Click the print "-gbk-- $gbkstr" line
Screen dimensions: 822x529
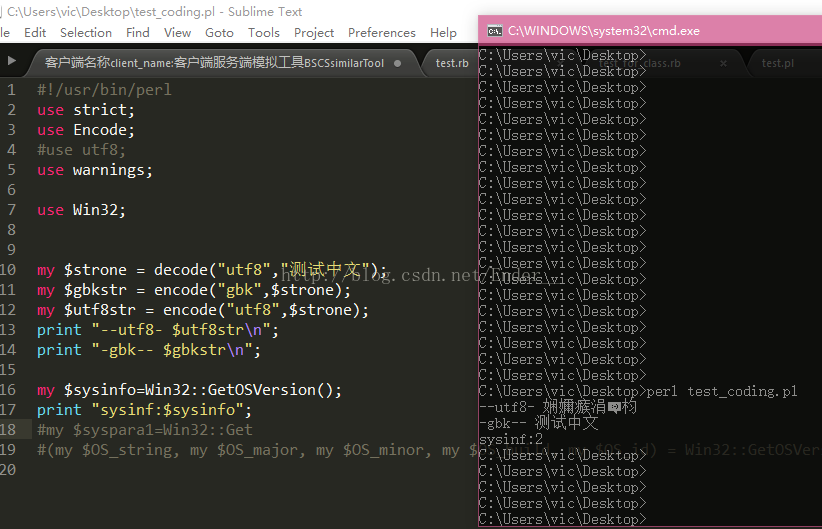click(x=149, y=350)
